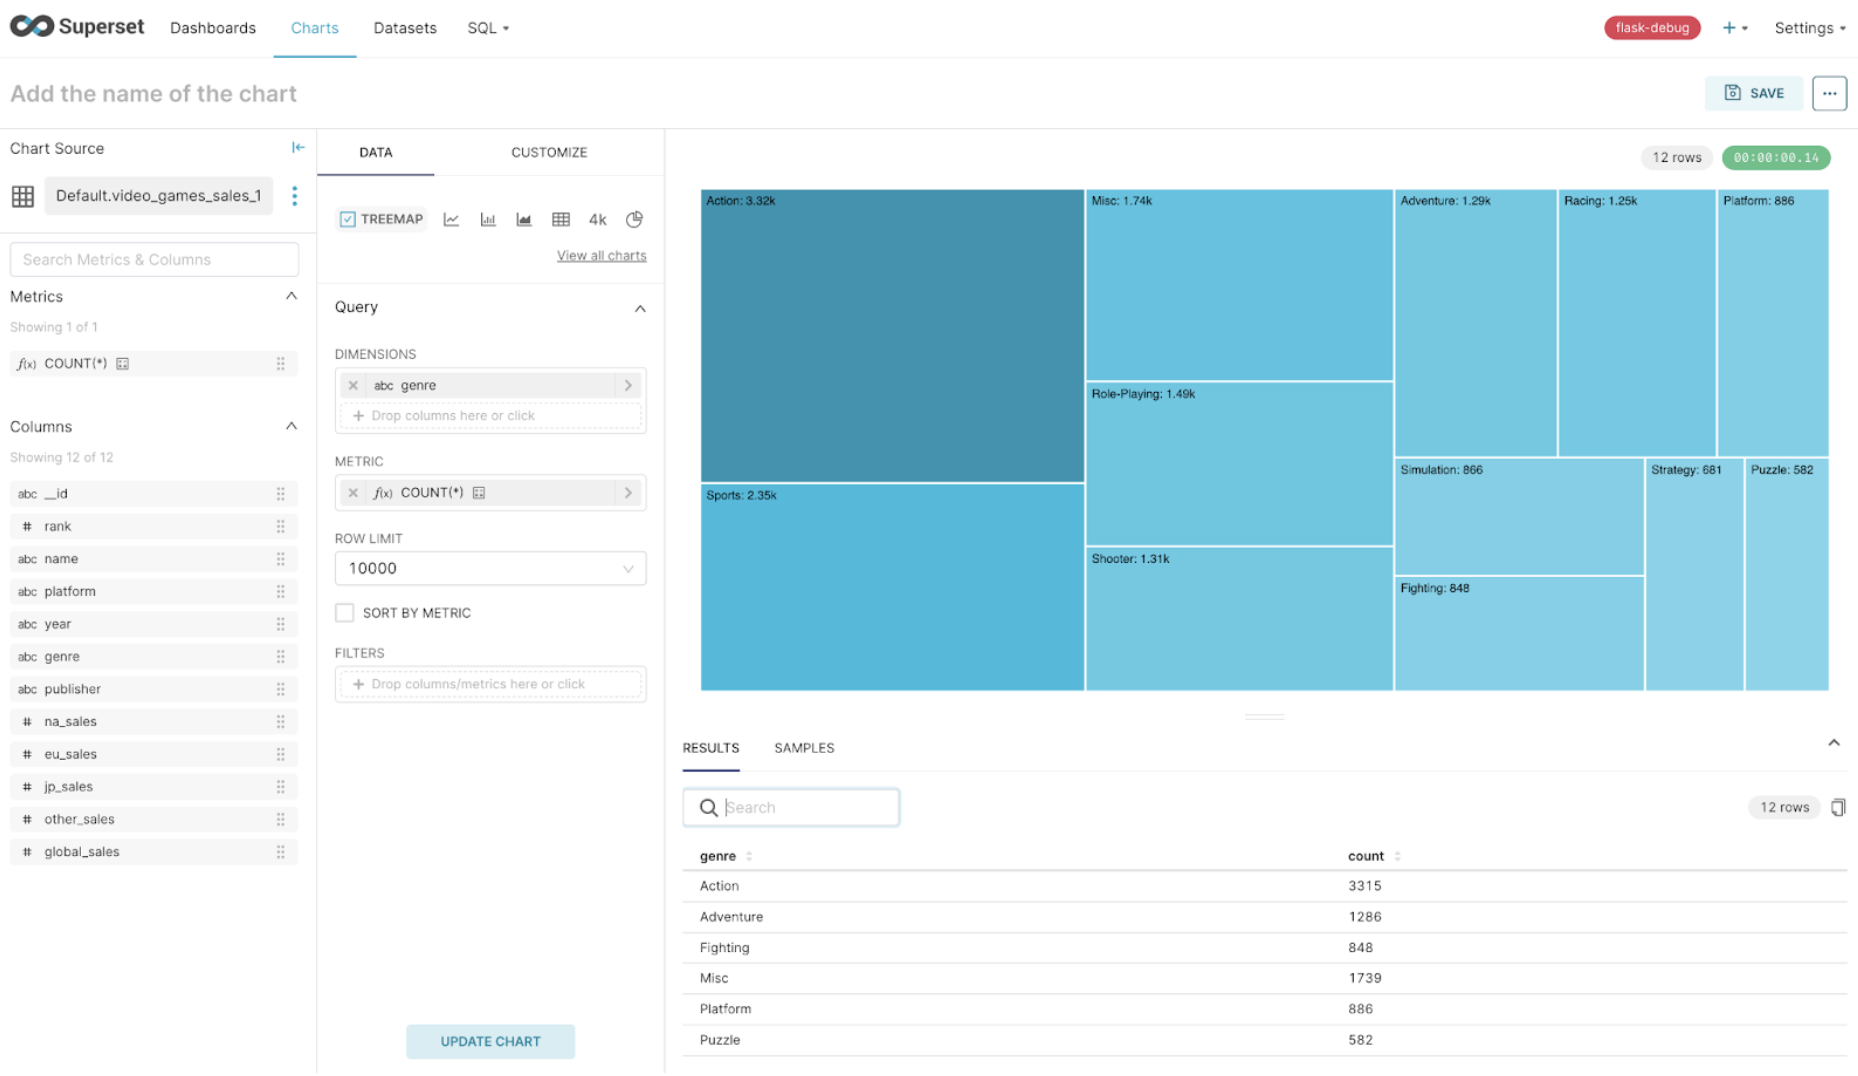Select the pie chart type icon

point(634,219)
